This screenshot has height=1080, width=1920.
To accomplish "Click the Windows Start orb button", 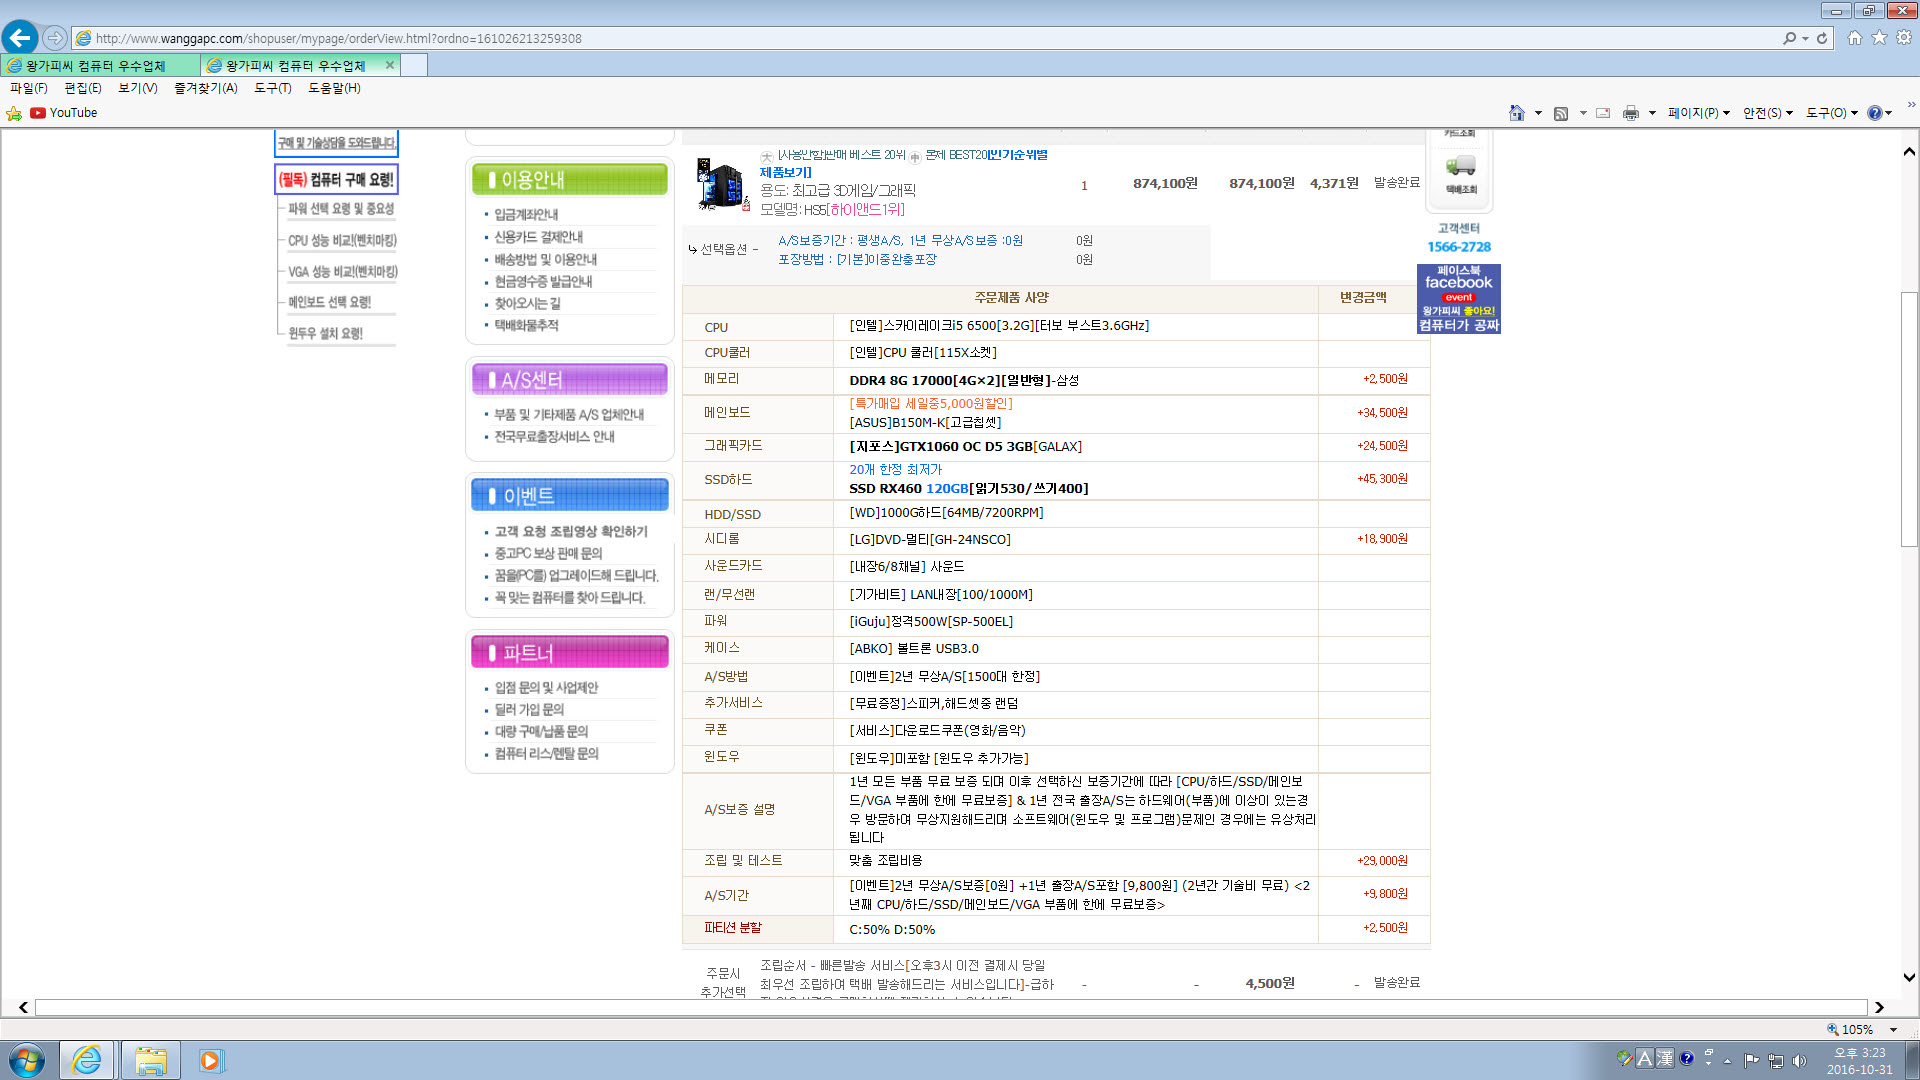I will [27, 1060].
